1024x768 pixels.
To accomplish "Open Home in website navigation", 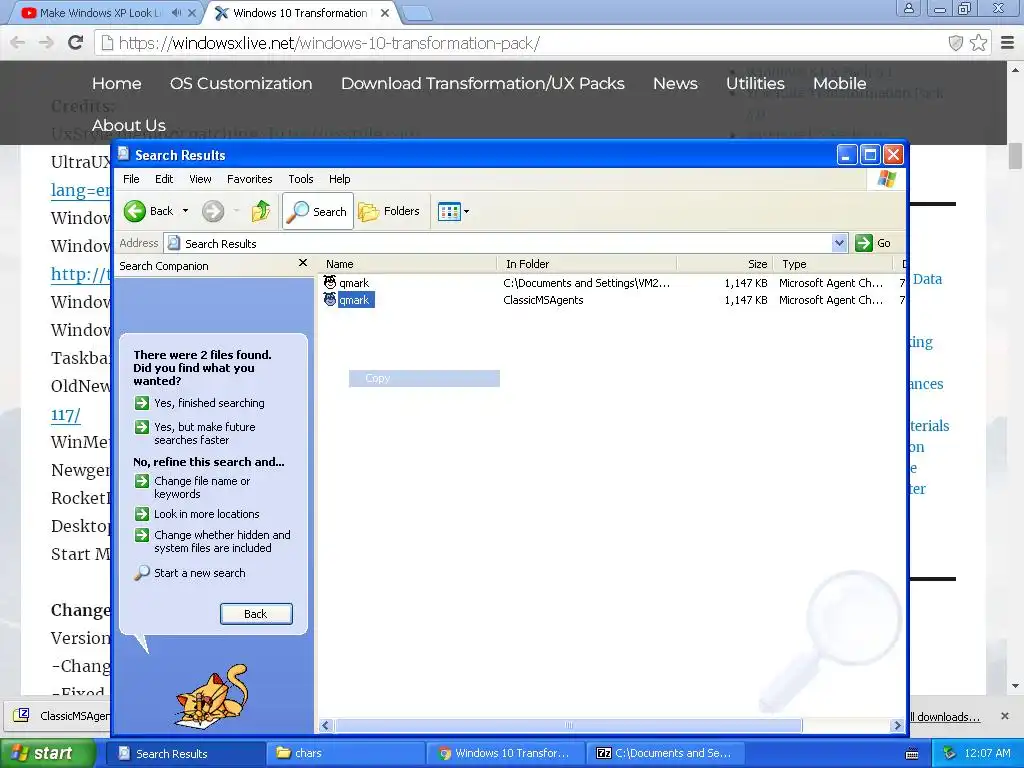I will click(x=116, y=84).
